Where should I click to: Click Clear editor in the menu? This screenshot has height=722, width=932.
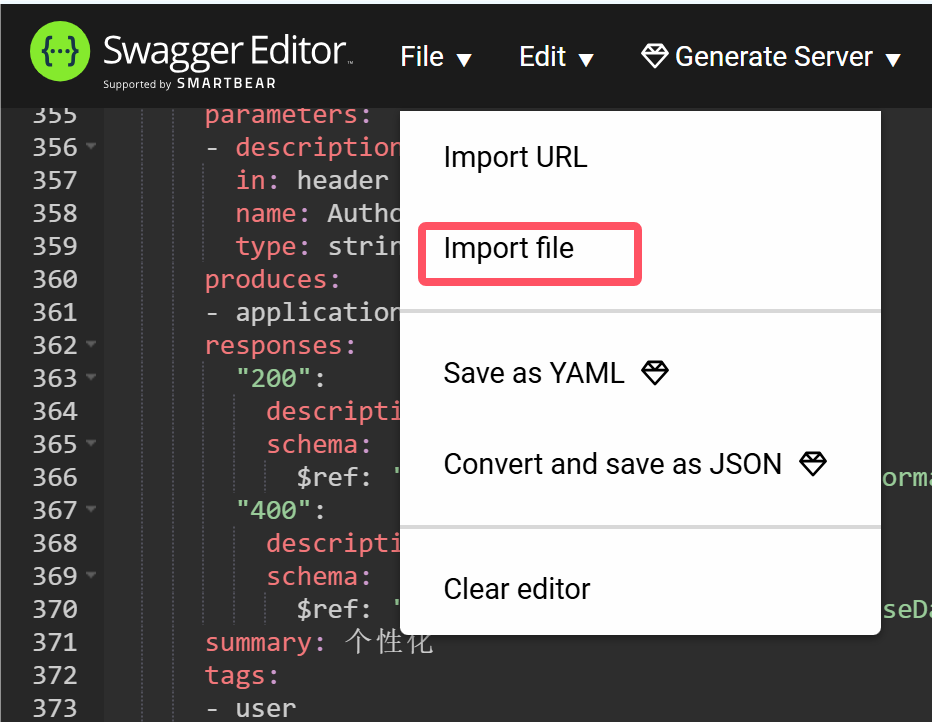pos(517,589)
